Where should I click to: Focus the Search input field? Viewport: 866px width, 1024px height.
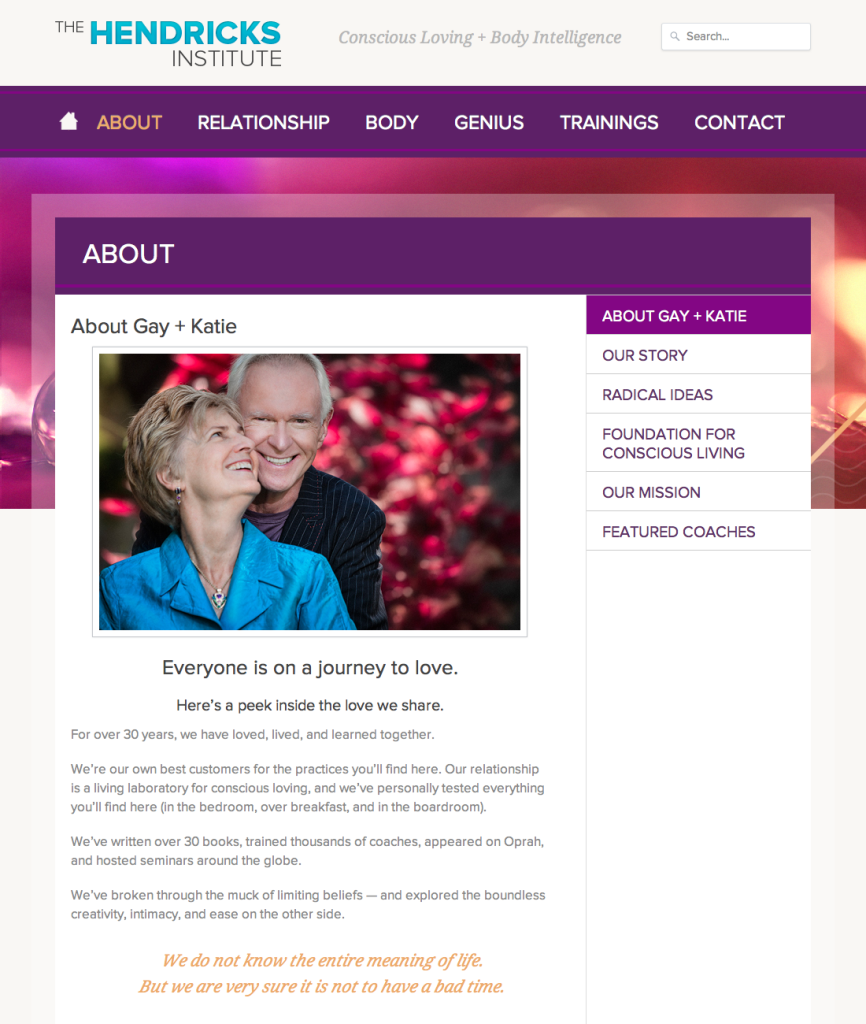736,37
